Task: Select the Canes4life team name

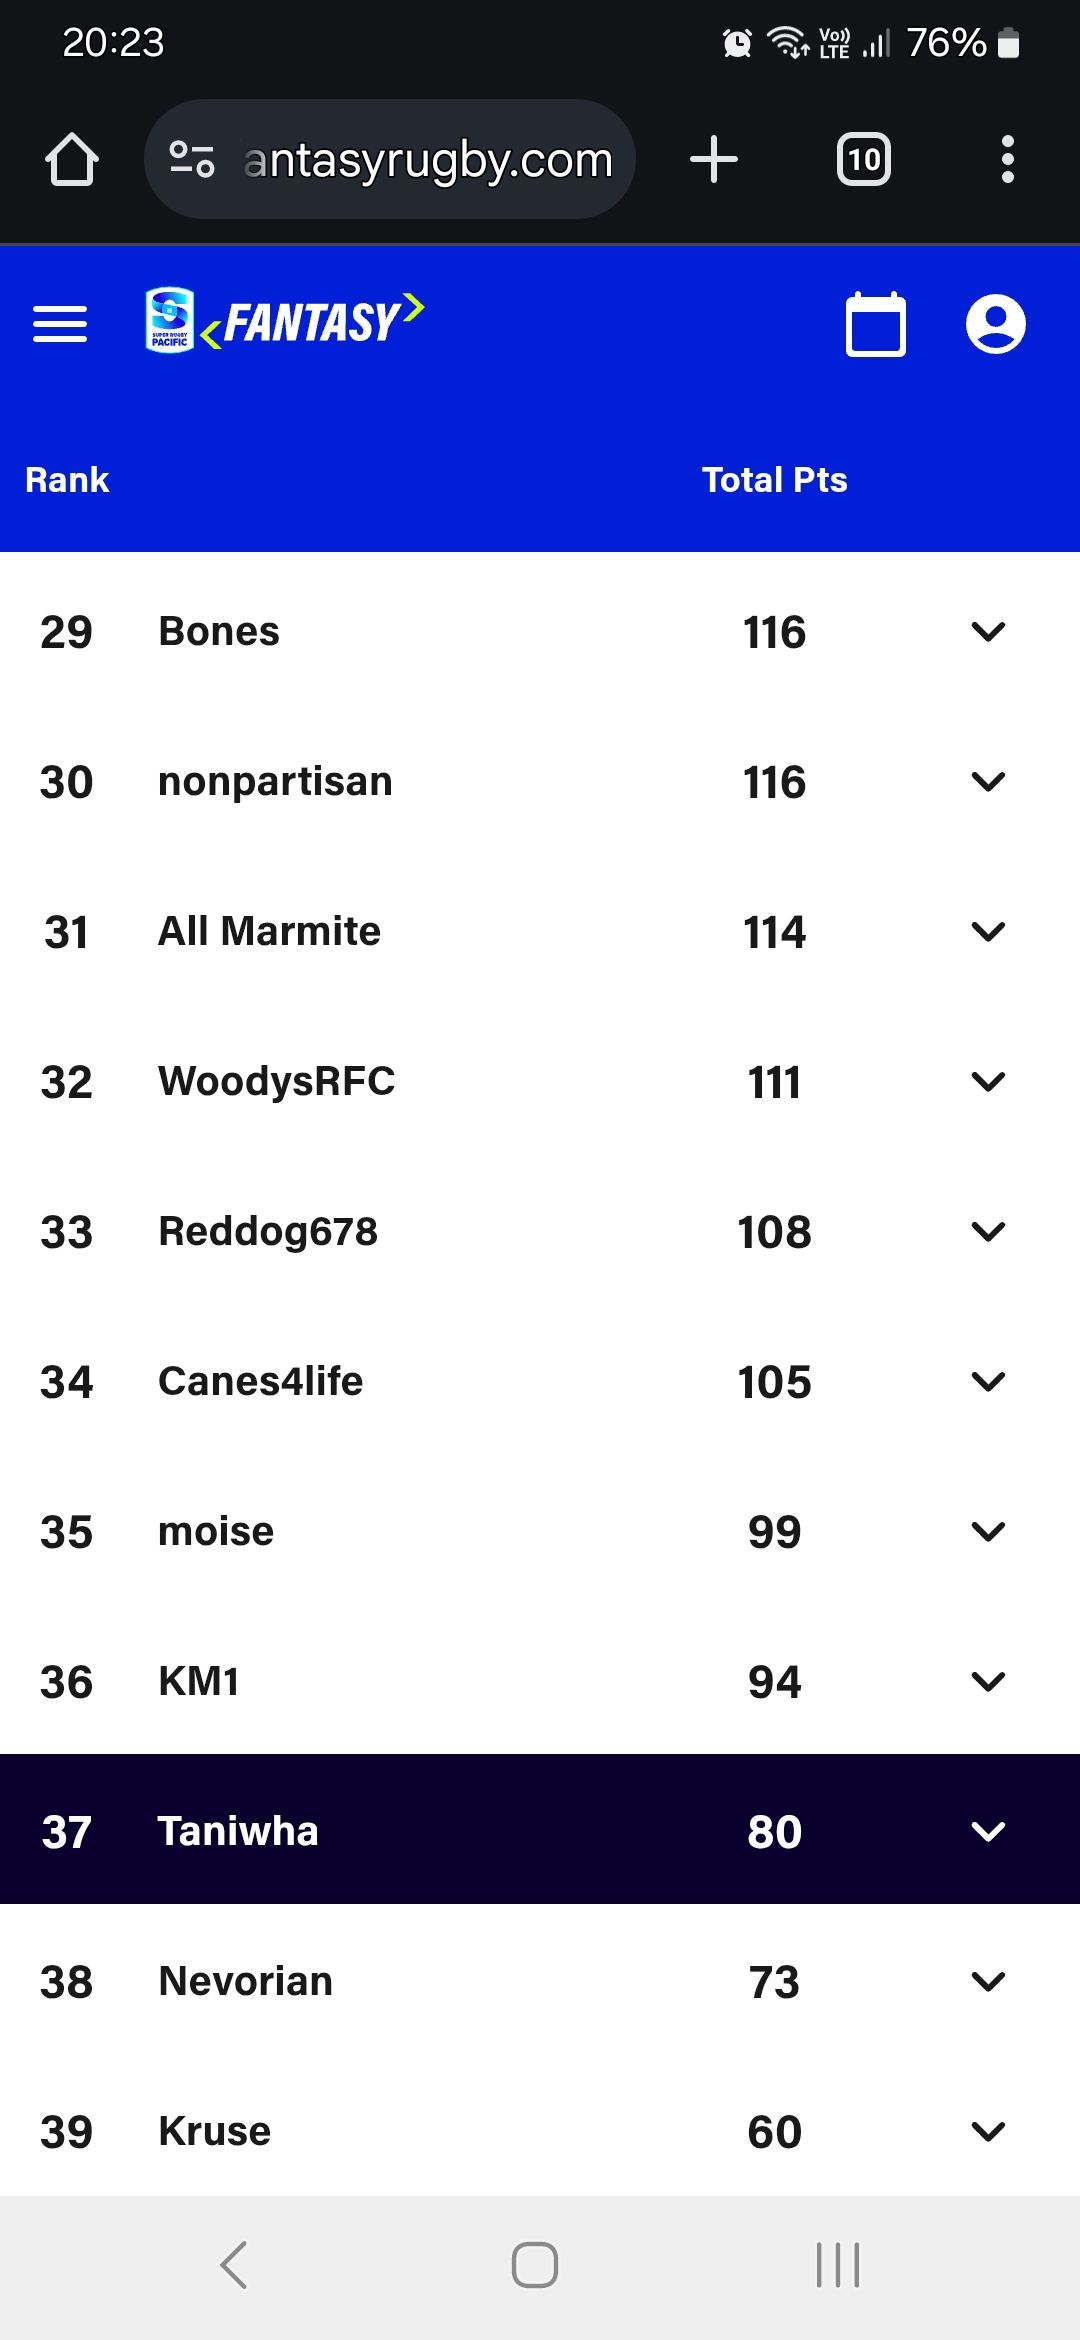Action: (260, 1382)
